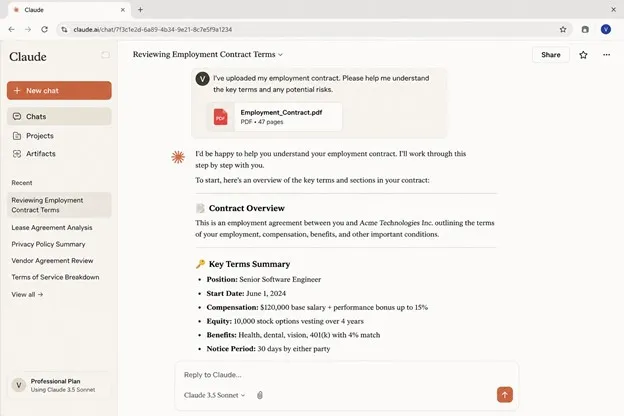Start a New chat
The width and height of the screenshot is (624, 416).
[59, 90]
